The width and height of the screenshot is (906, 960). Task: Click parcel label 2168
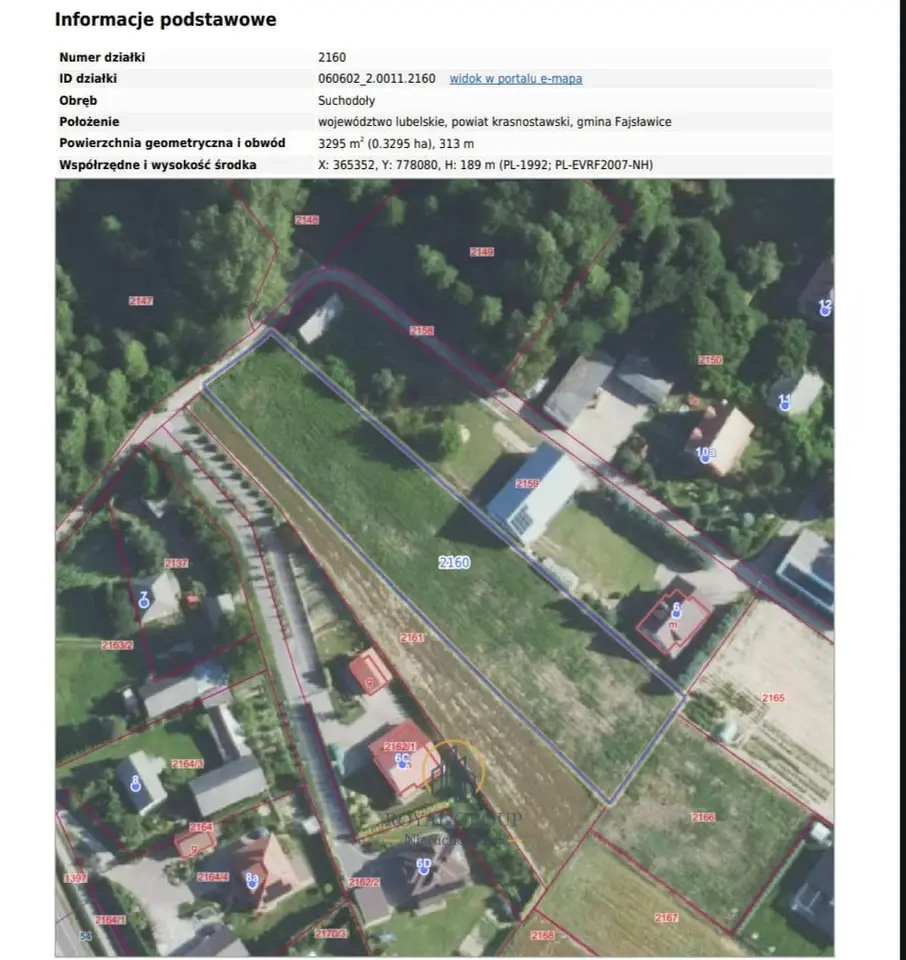coord(542,936)
